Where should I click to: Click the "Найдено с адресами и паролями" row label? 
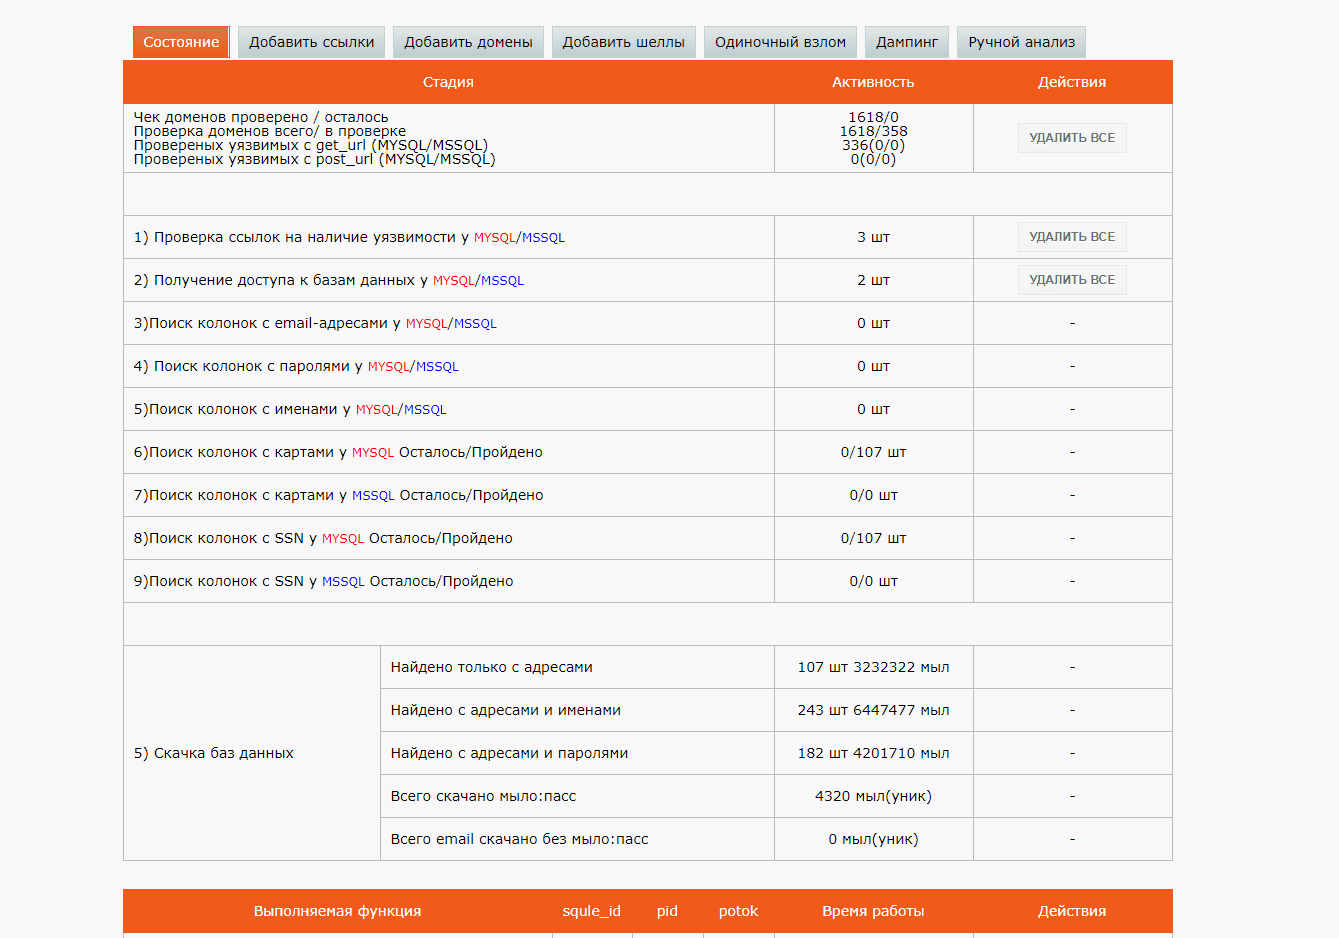point(509,753)
